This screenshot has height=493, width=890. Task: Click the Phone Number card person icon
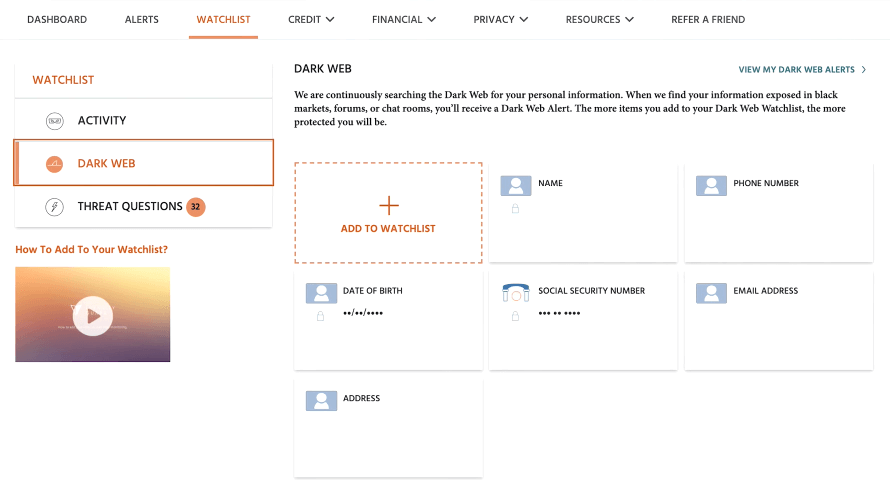(711, 186)
